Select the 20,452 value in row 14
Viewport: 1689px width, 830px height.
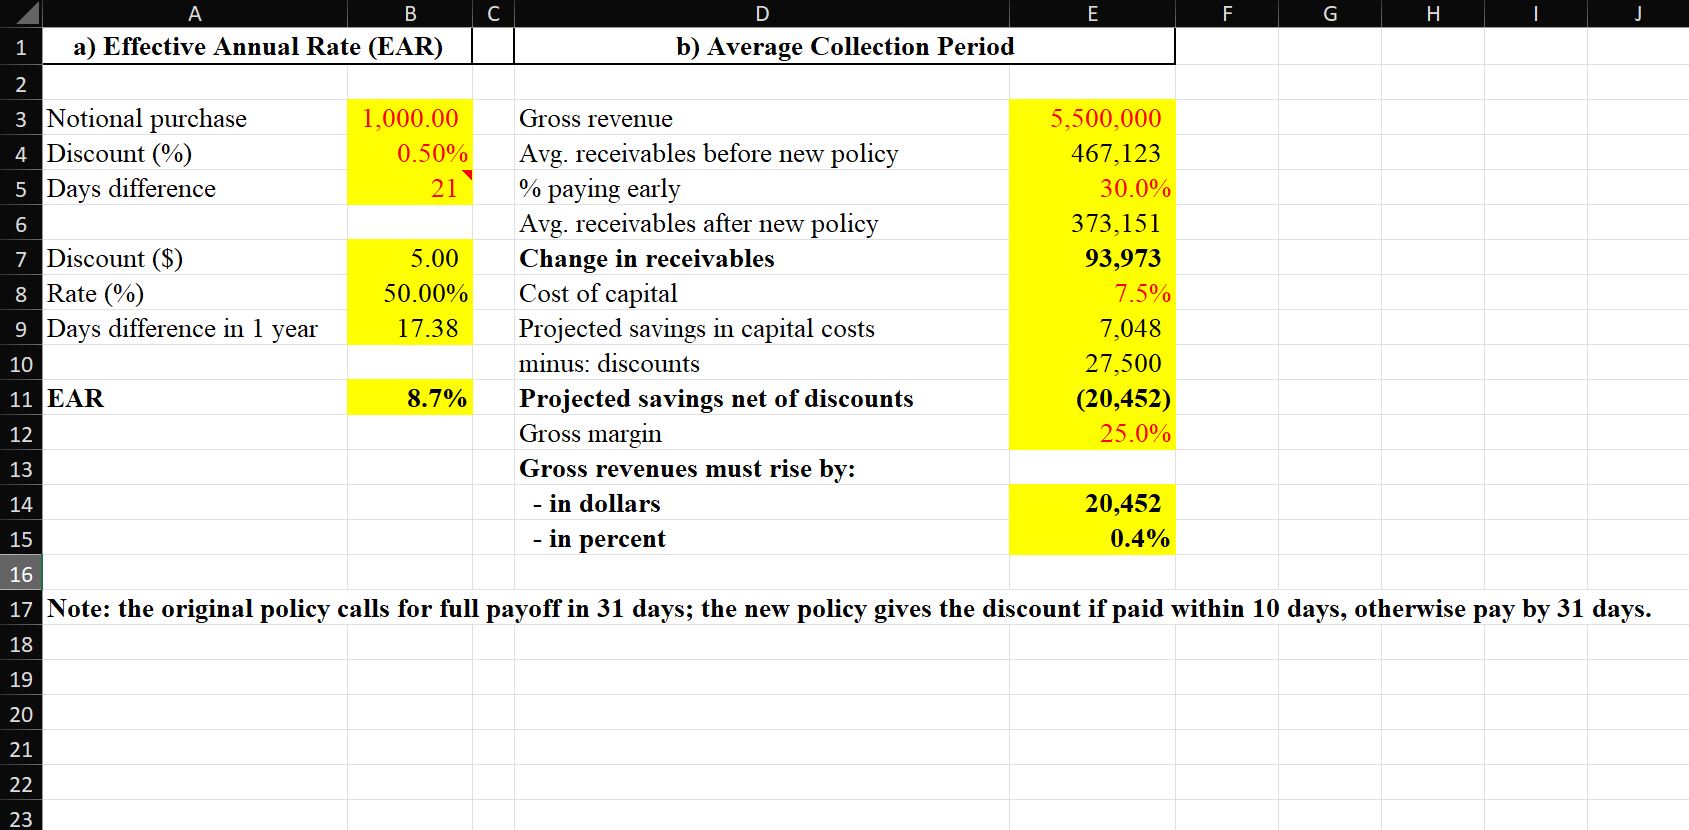tap(1092, 503)
